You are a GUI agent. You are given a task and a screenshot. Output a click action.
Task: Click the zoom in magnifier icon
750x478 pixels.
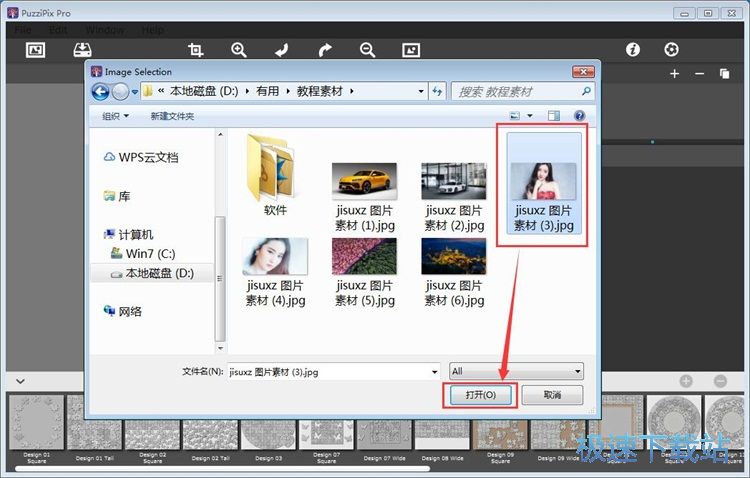(x=239, y=49)
